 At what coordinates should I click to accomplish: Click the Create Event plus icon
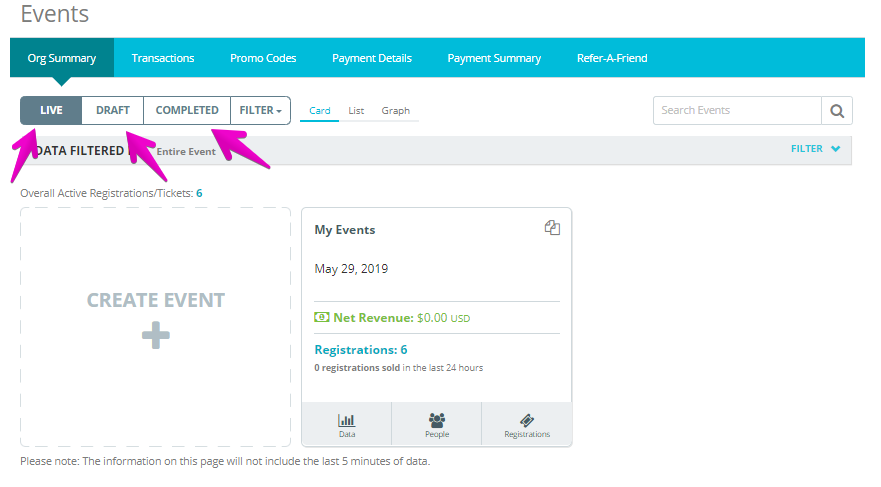tap(156, 335)
